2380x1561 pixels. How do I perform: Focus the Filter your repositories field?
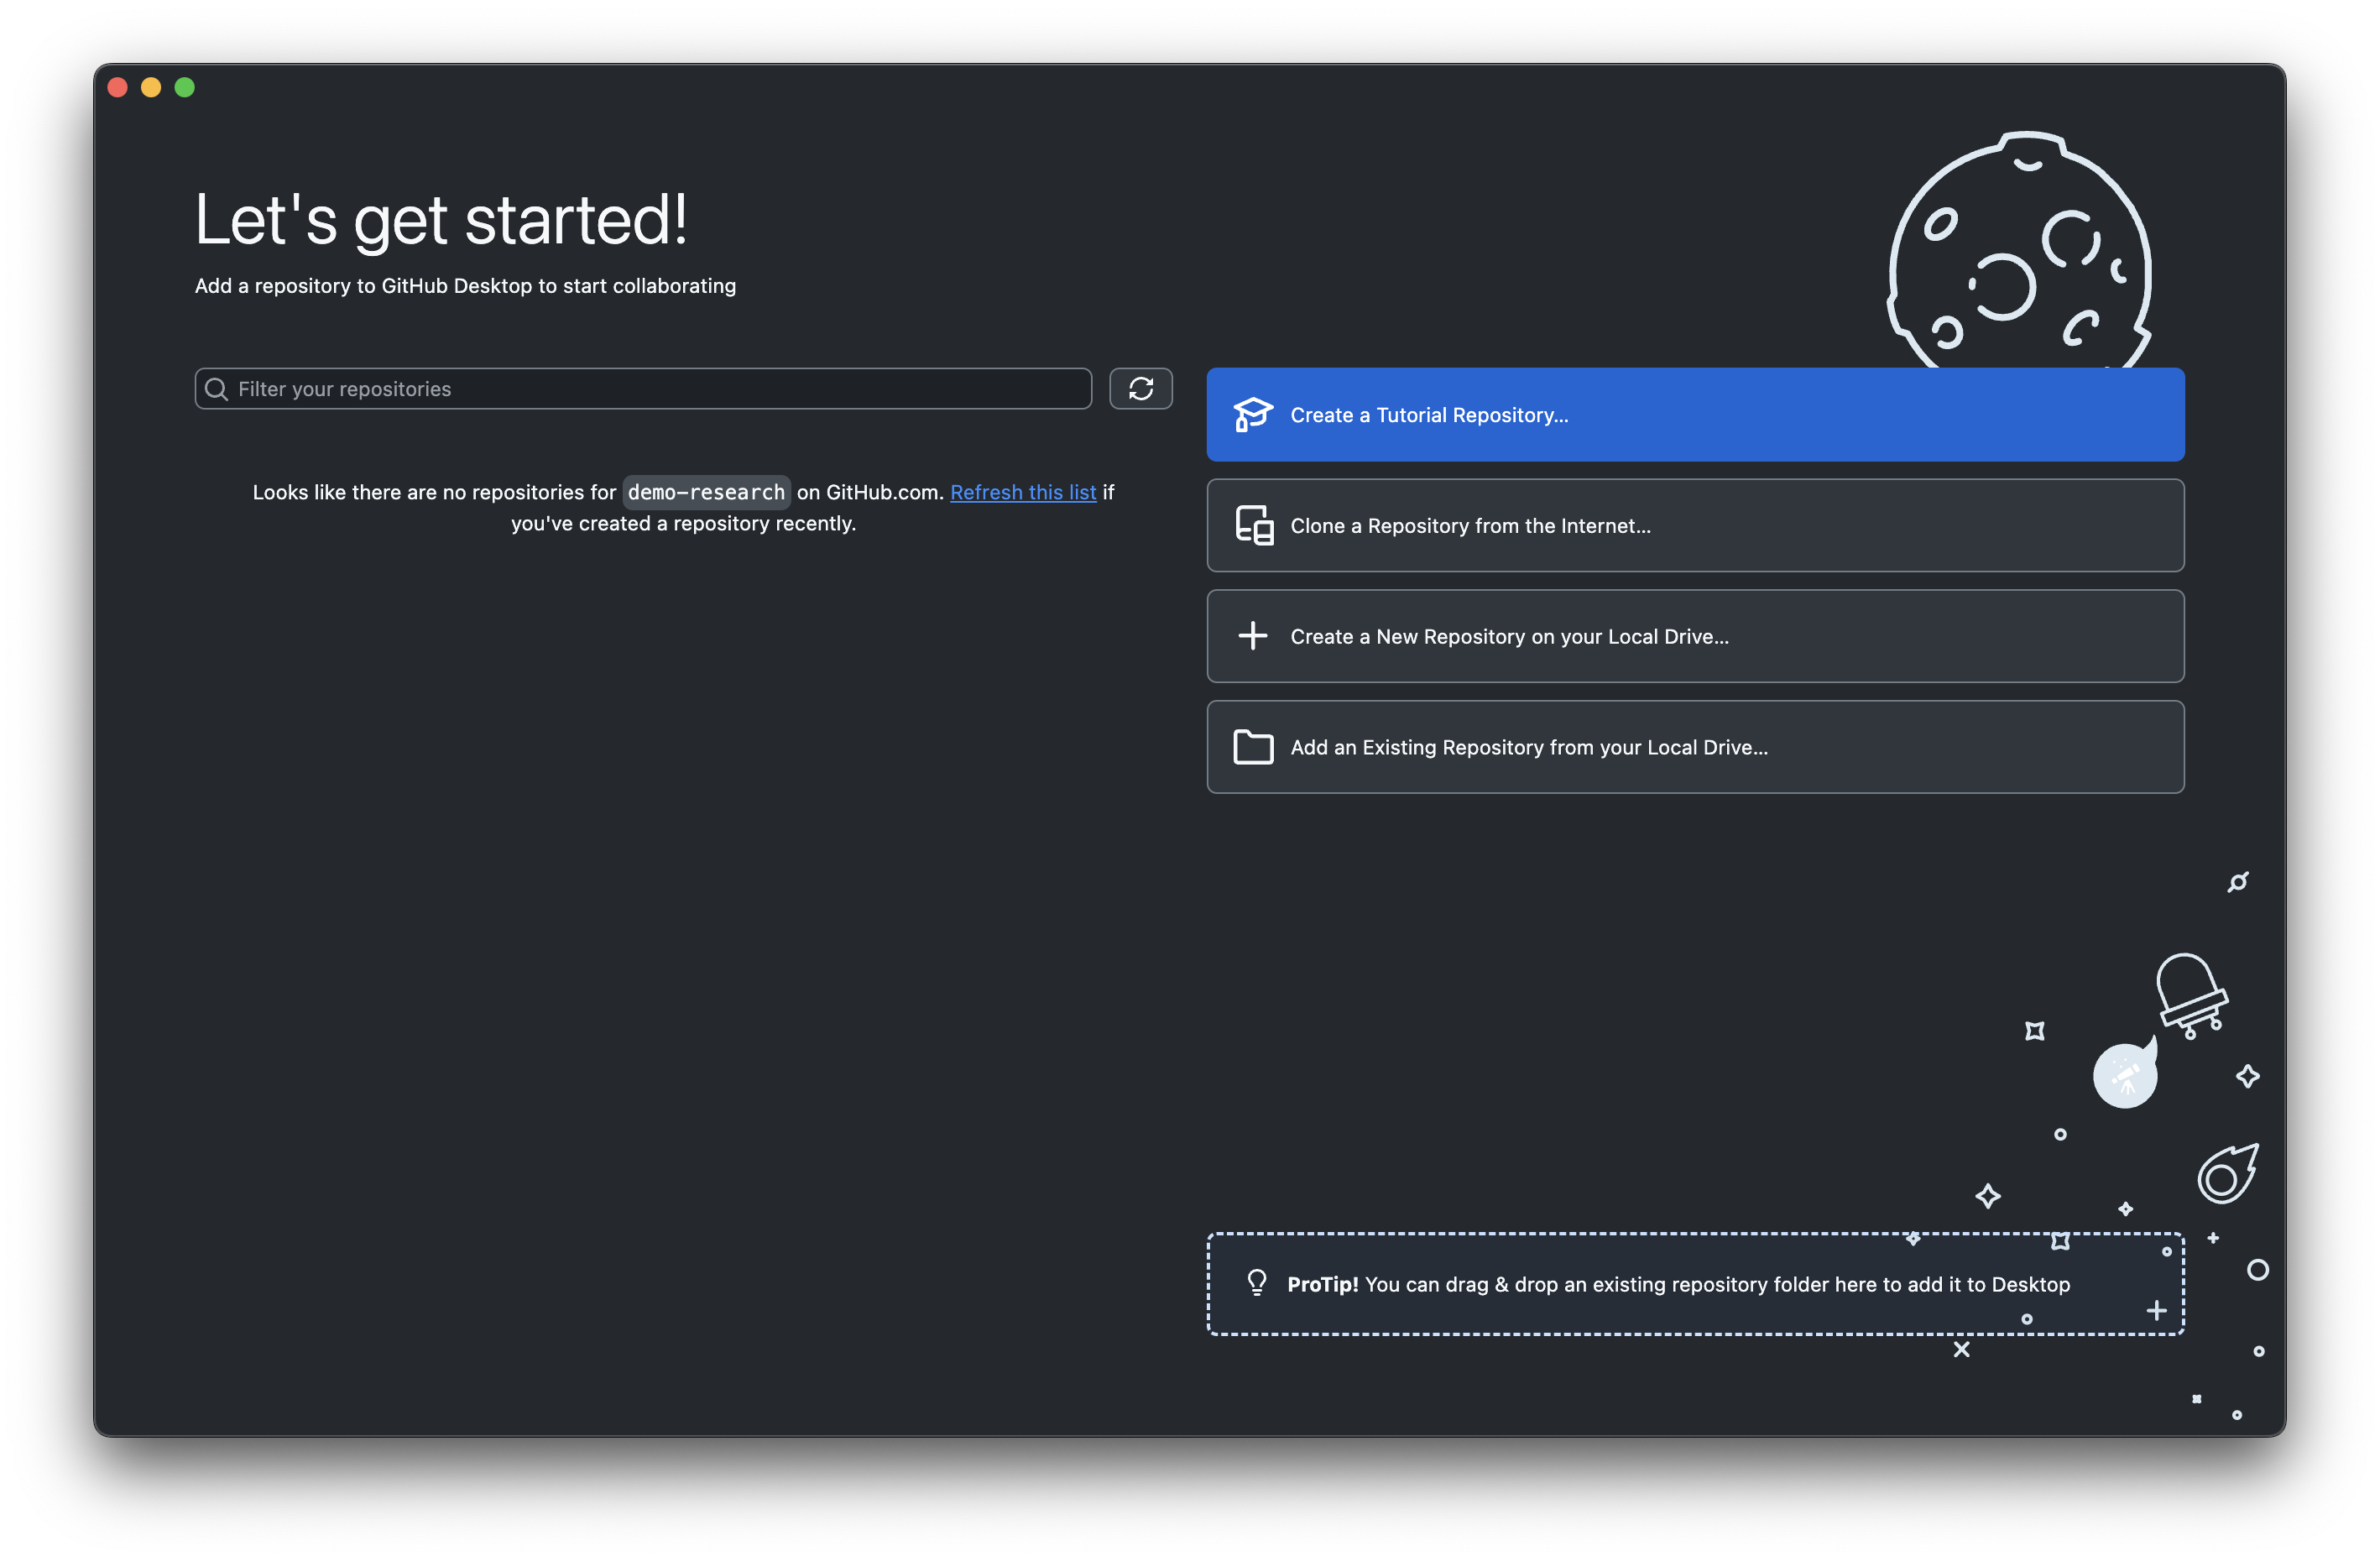643,389
